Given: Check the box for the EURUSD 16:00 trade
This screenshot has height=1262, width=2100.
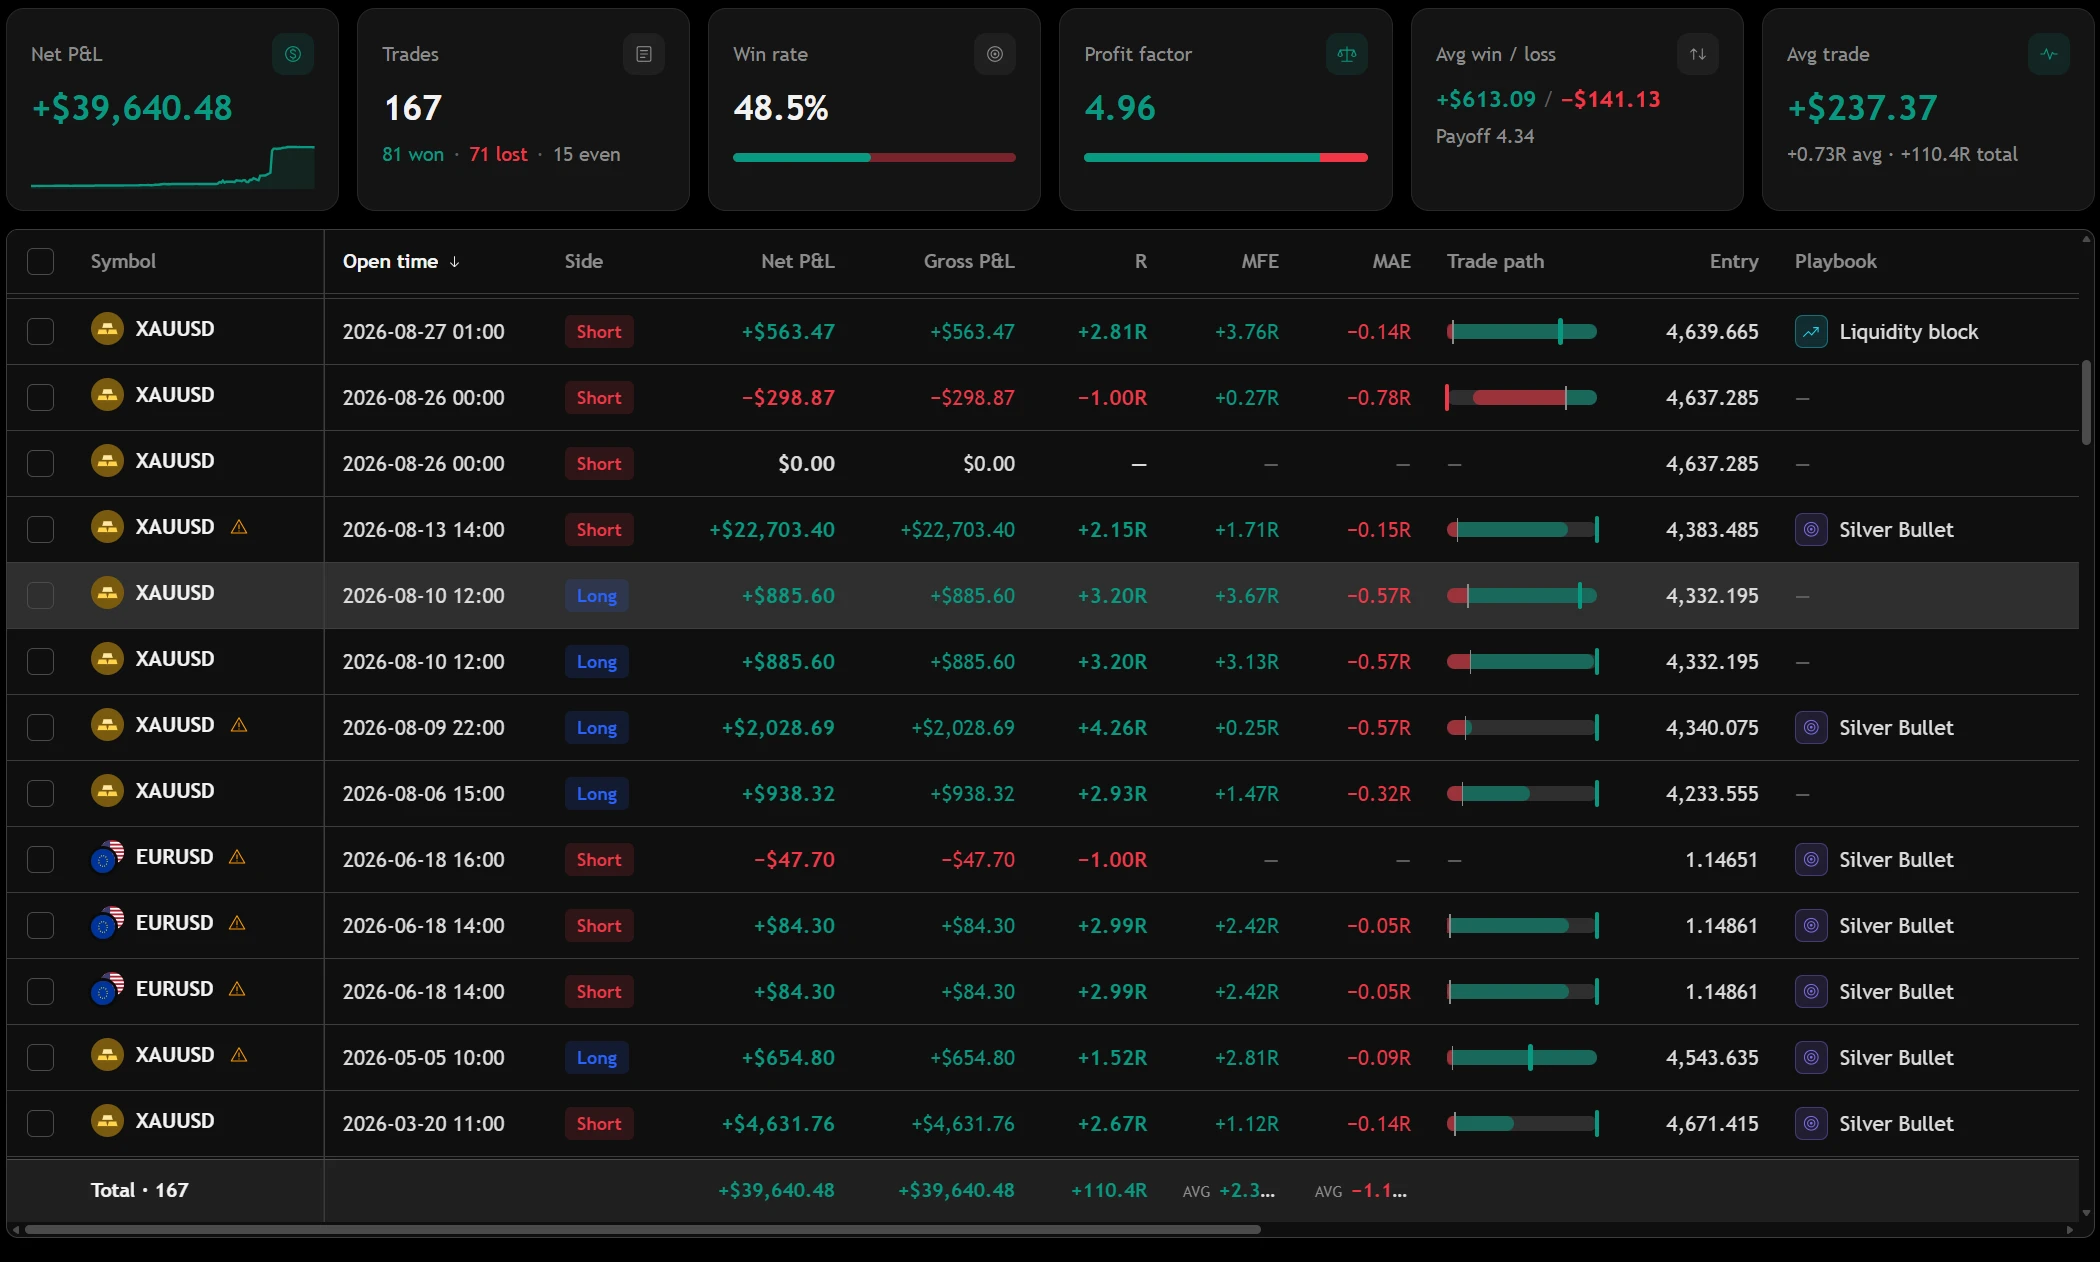Looking at the screenshot, I should tap(40, 859).
